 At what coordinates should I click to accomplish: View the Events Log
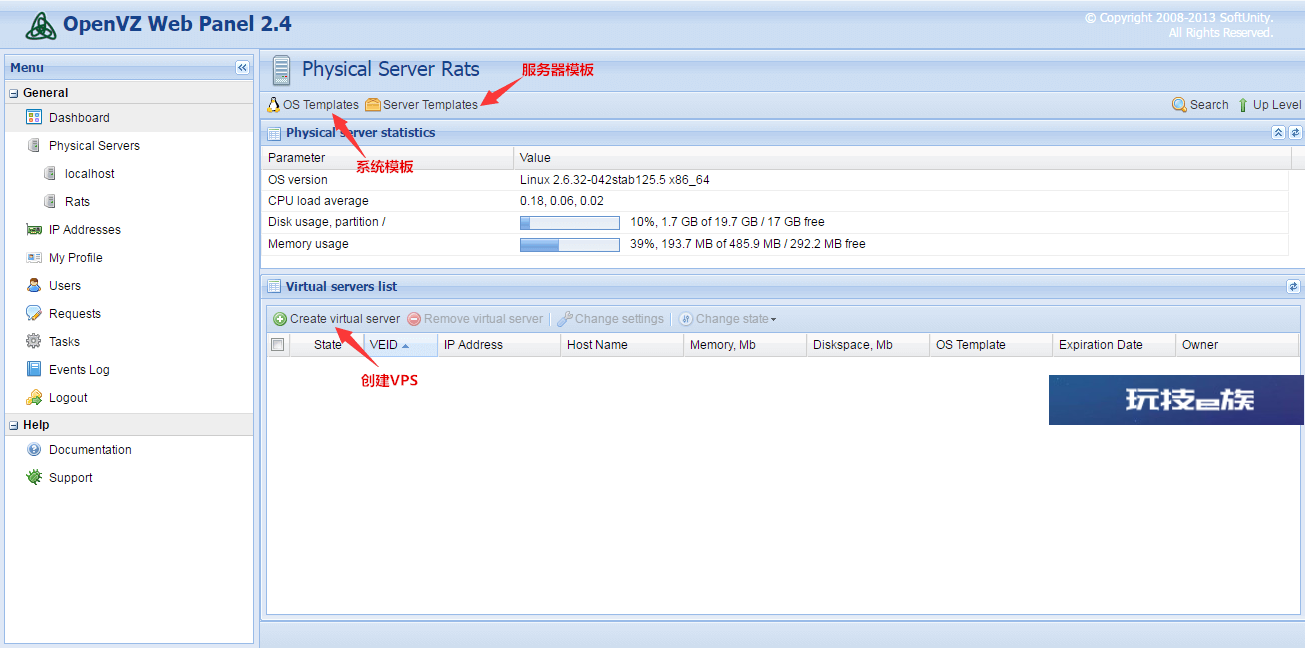[x=79, y=369]
